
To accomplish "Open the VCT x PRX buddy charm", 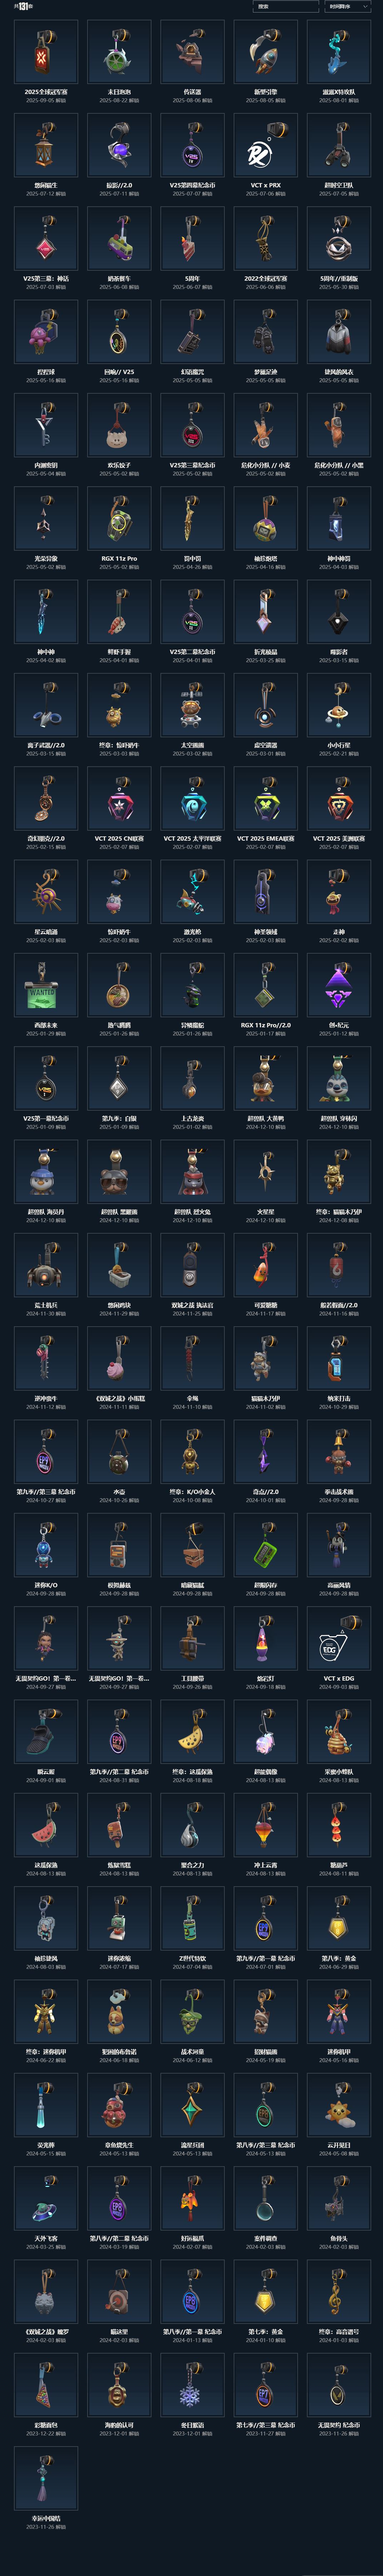I will pos(265,145).
